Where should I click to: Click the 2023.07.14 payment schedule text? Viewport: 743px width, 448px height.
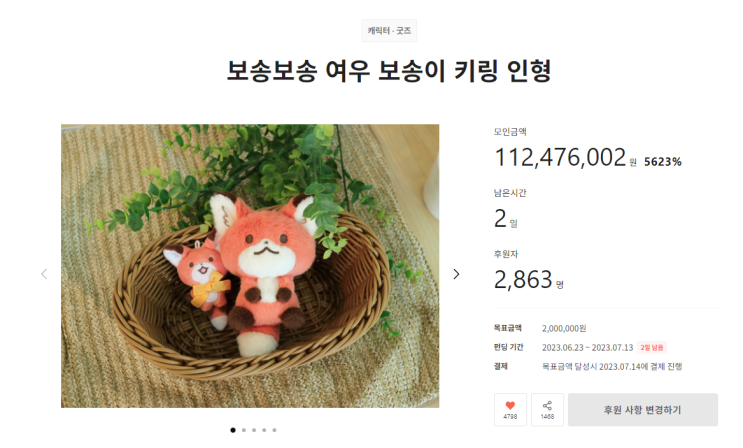[x=612, y=366]
